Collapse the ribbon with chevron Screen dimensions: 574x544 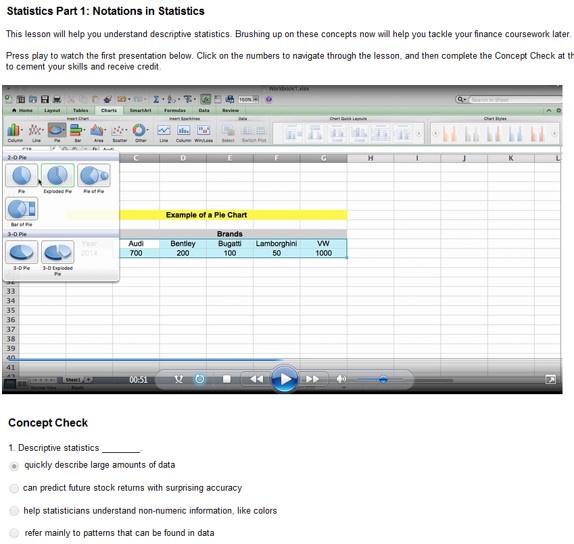pyautogui.click(x=549, y=110)
